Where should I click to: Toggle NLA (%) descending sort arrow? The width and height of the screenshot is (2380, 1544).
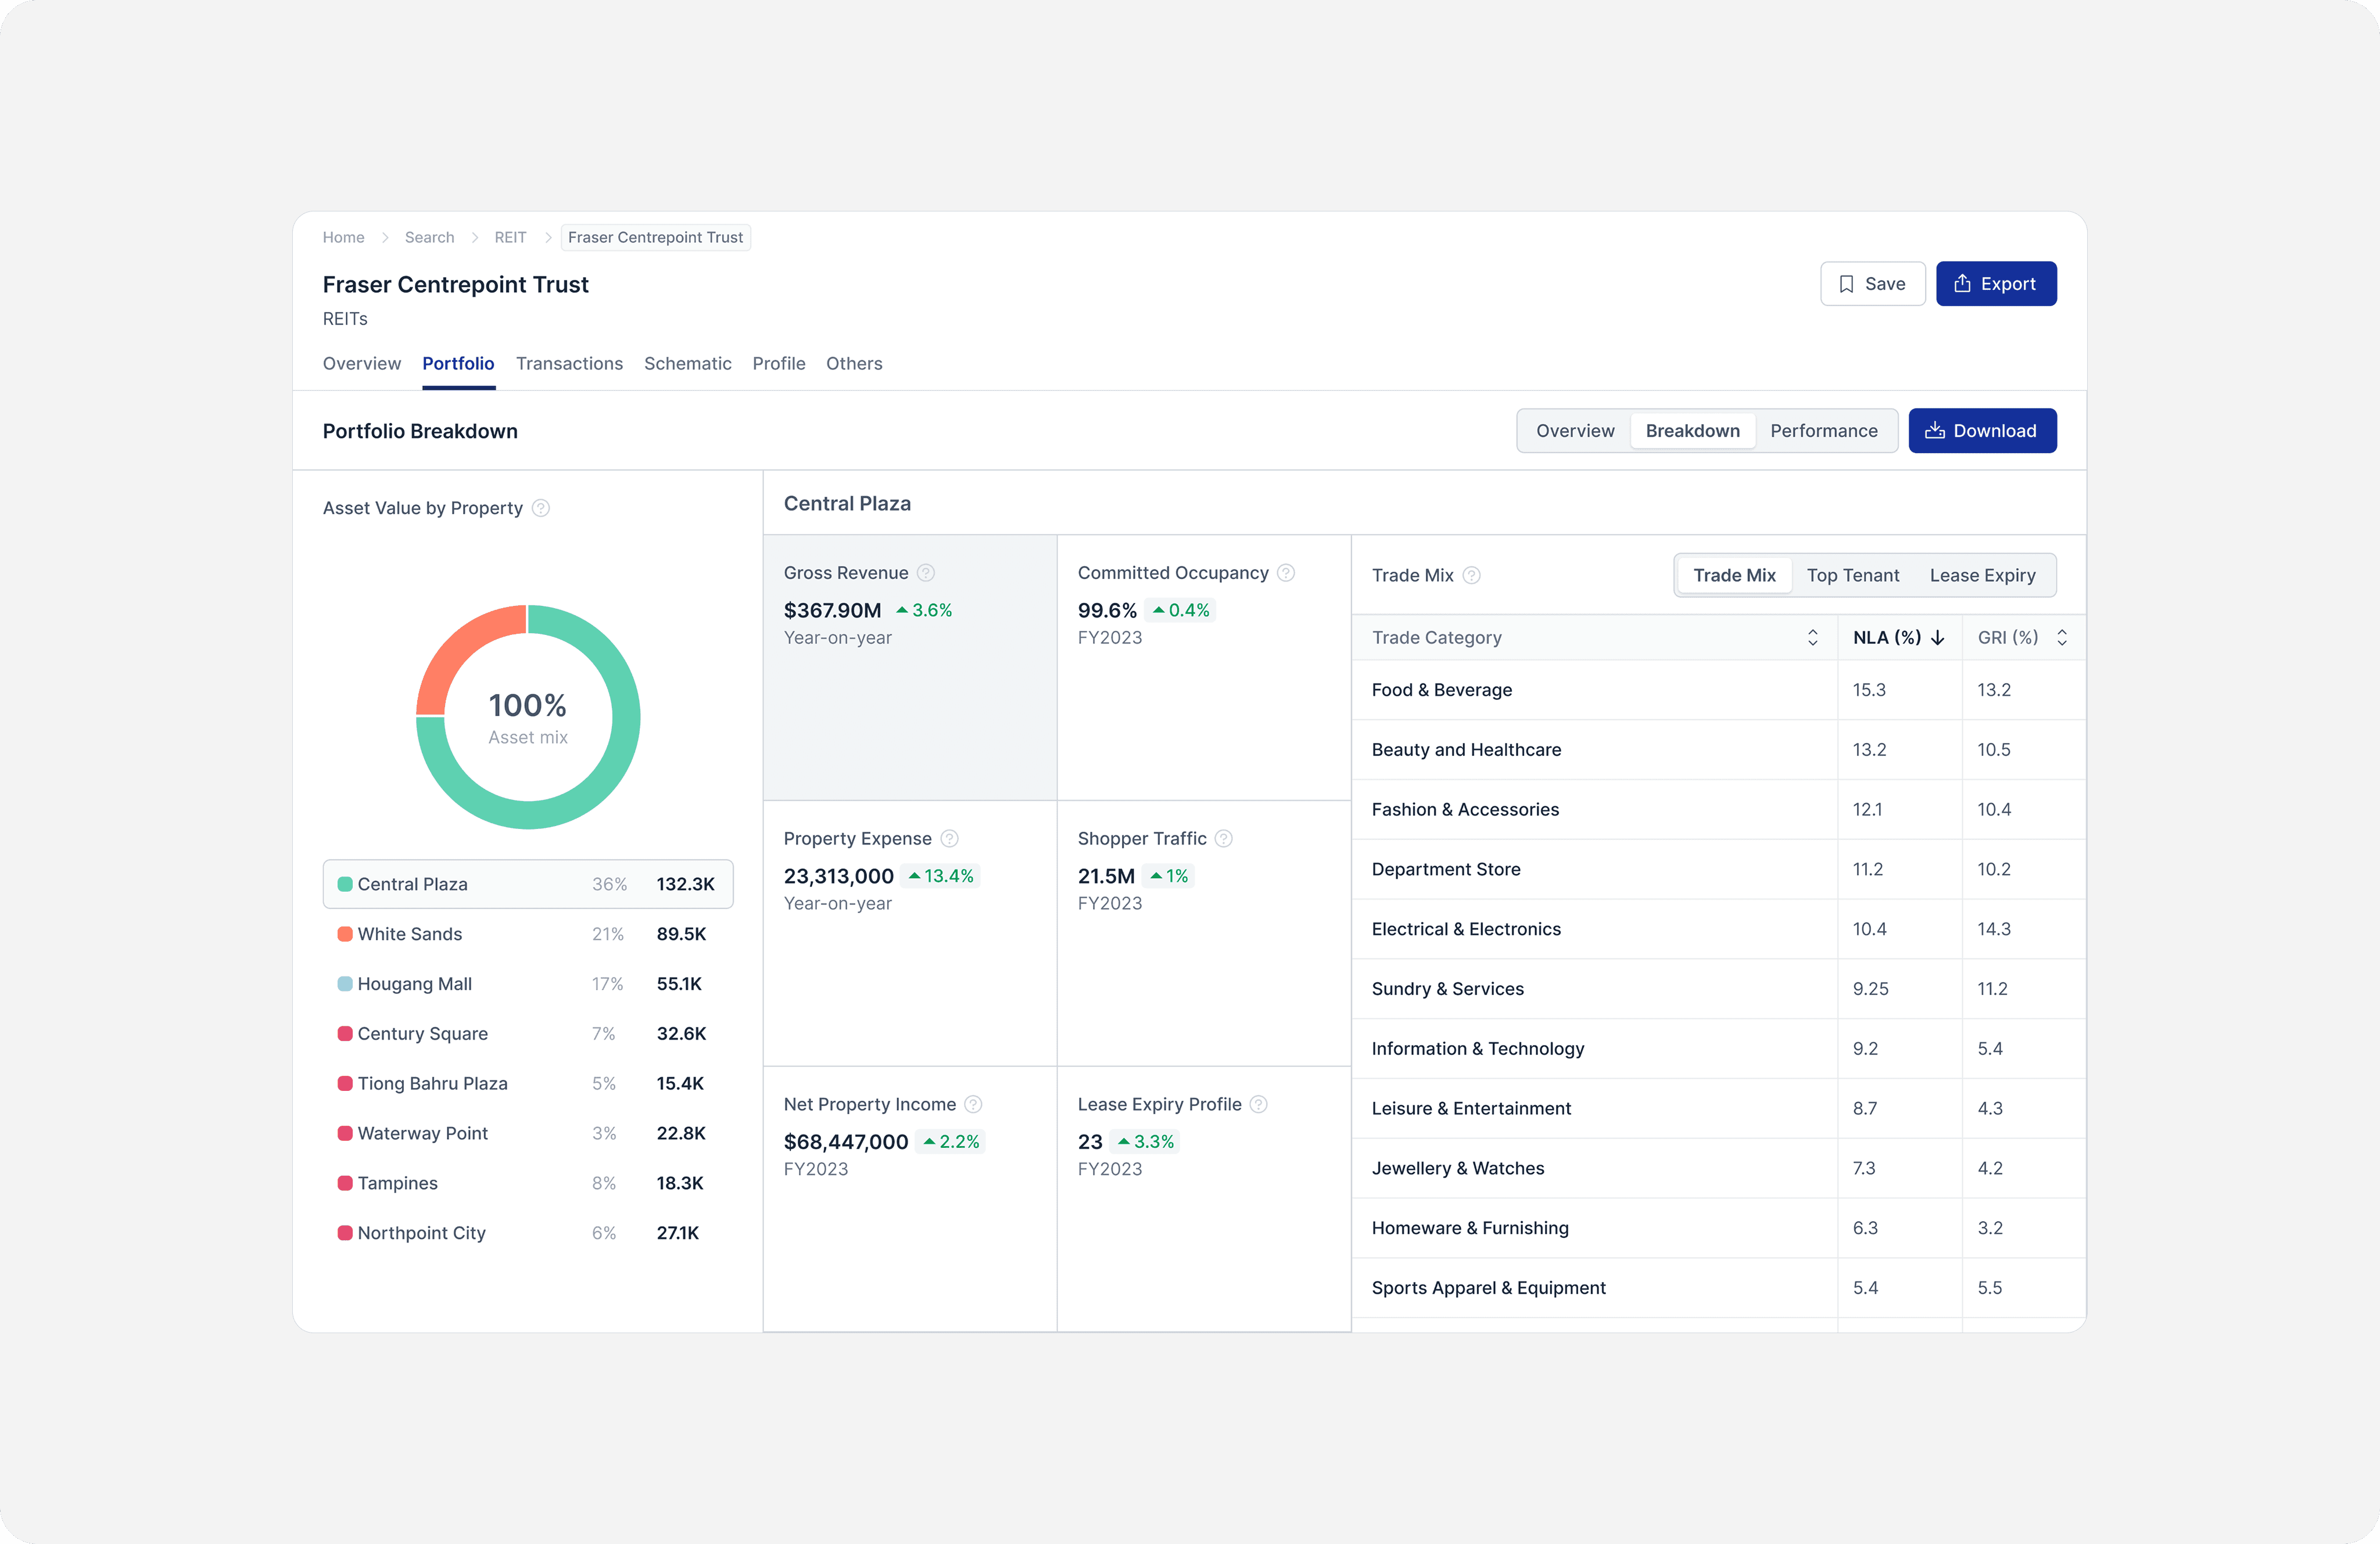click(1938, 638)
